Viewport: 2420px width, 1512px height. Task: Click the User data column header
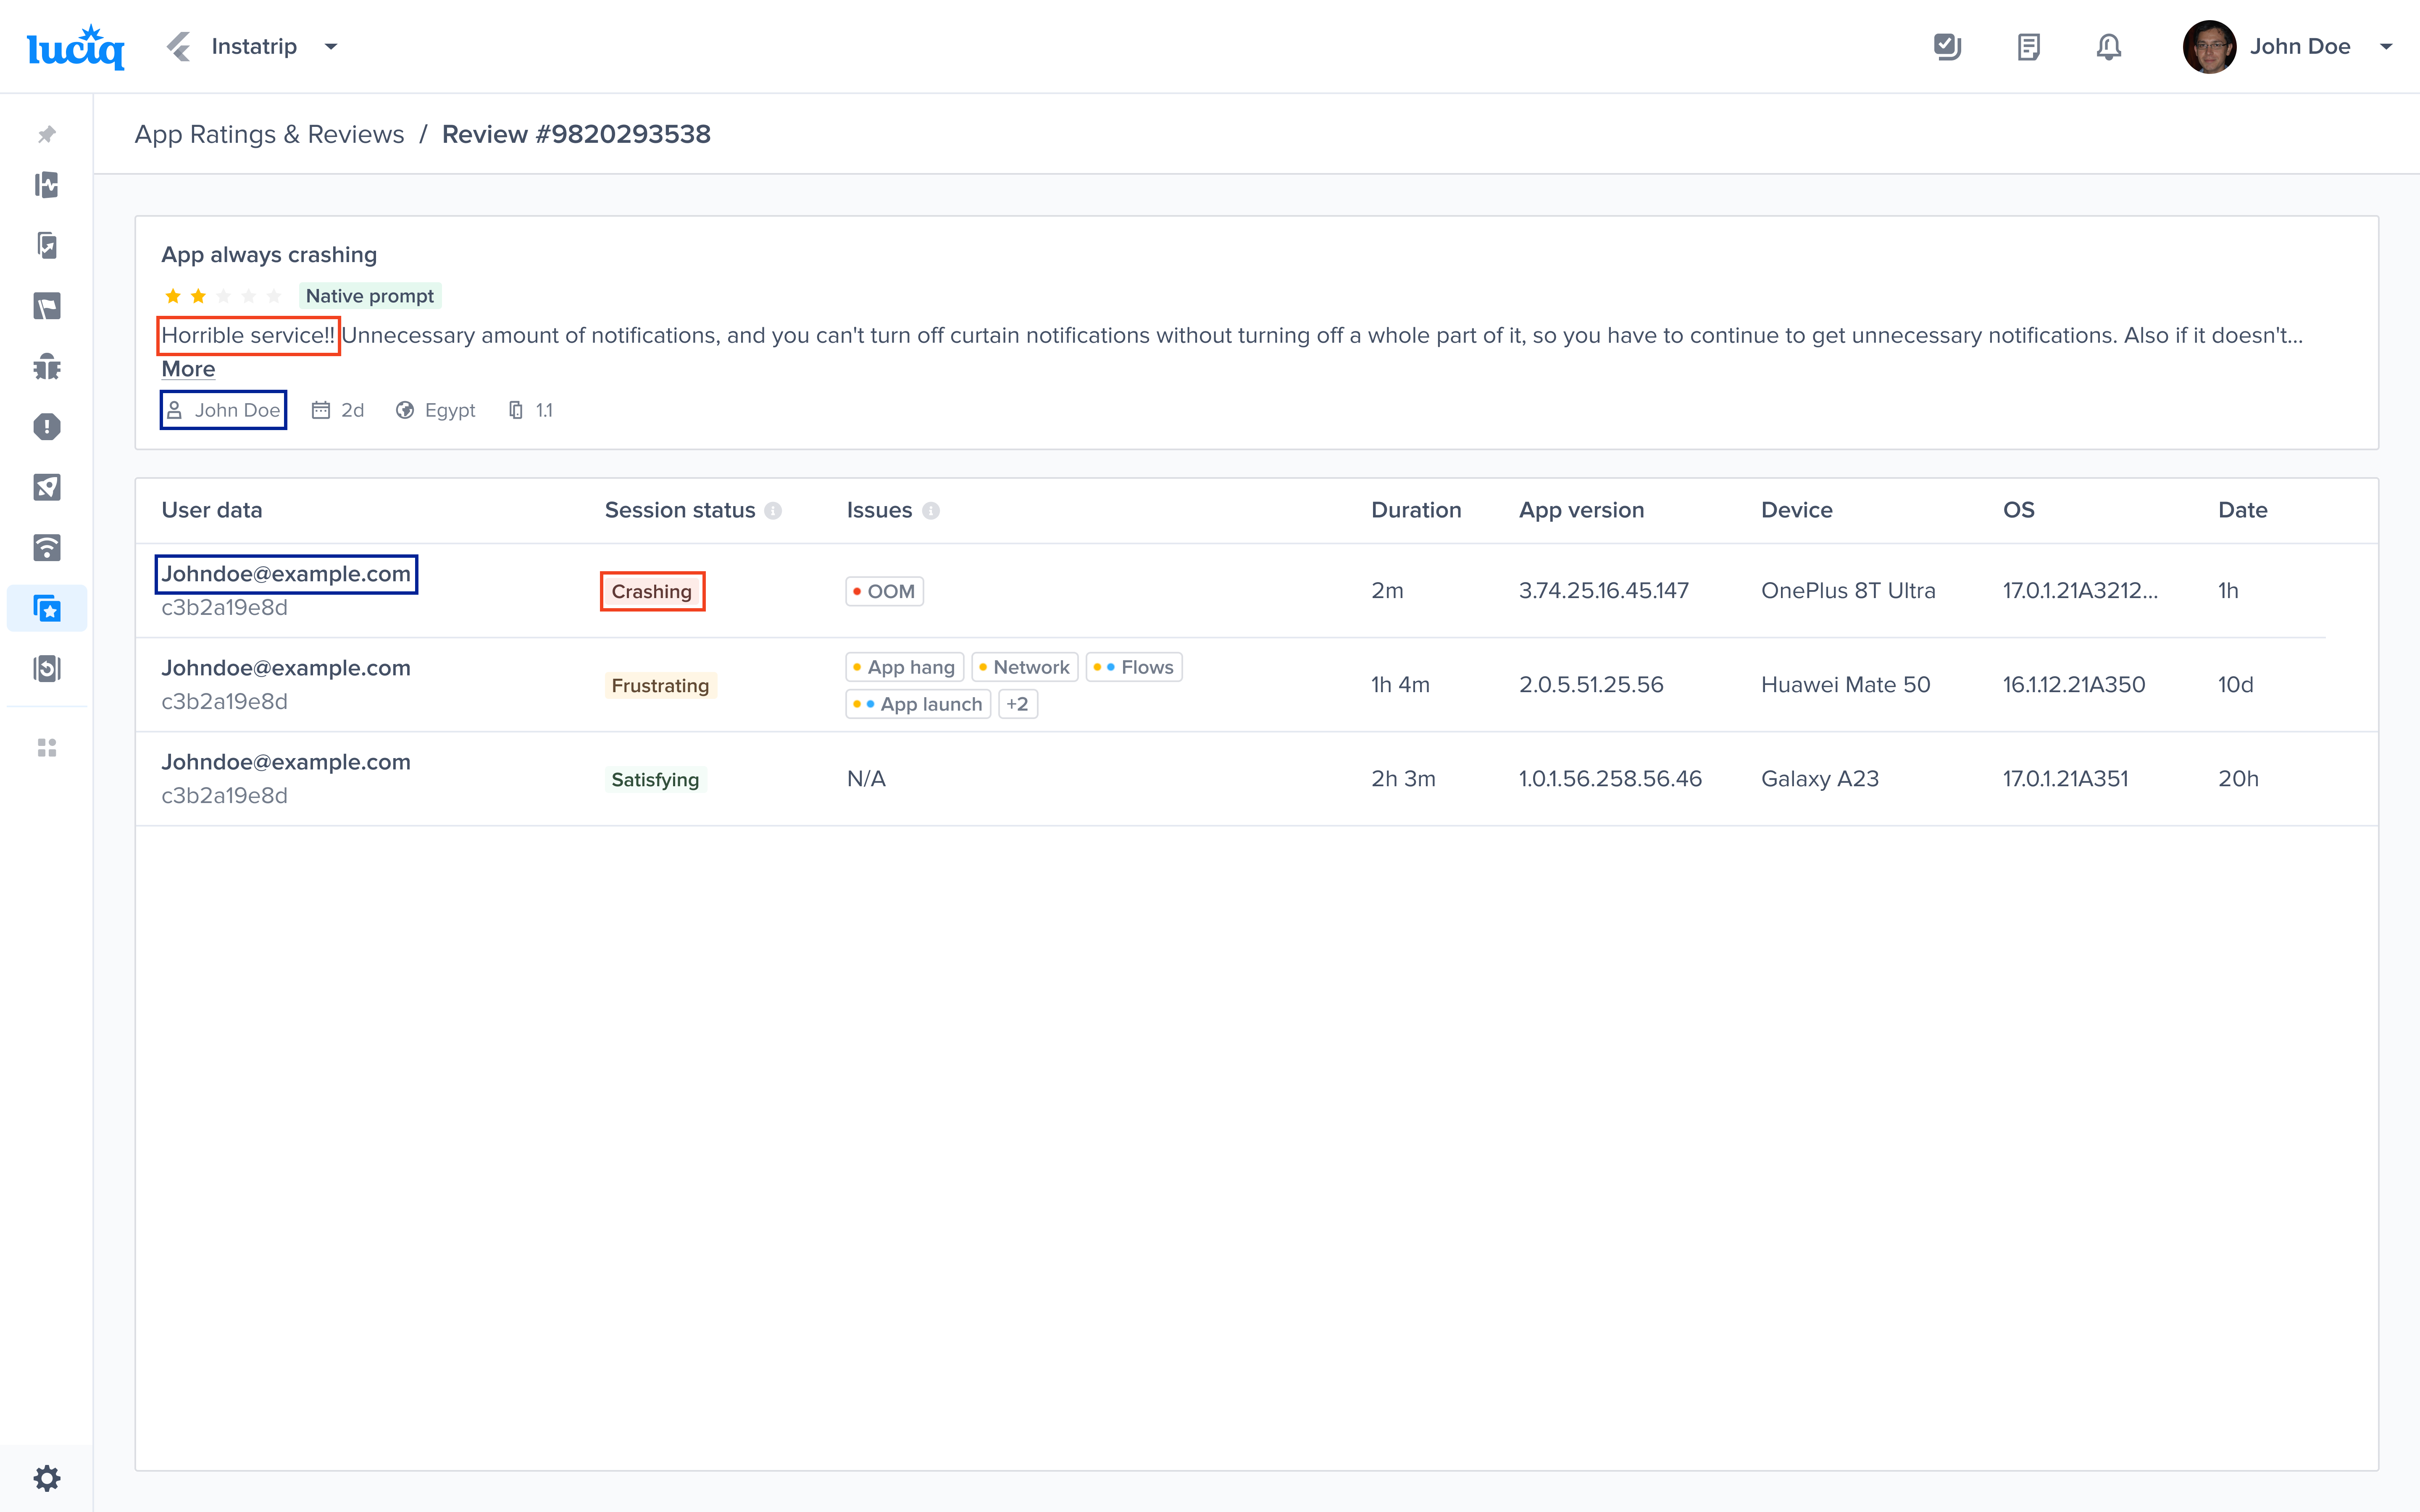[212, 510]
